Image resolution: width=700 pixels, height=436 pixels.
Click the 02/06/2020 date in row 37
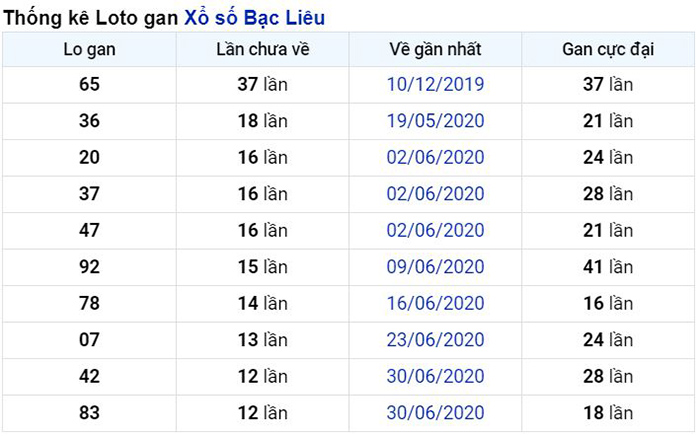click(435, 194)
